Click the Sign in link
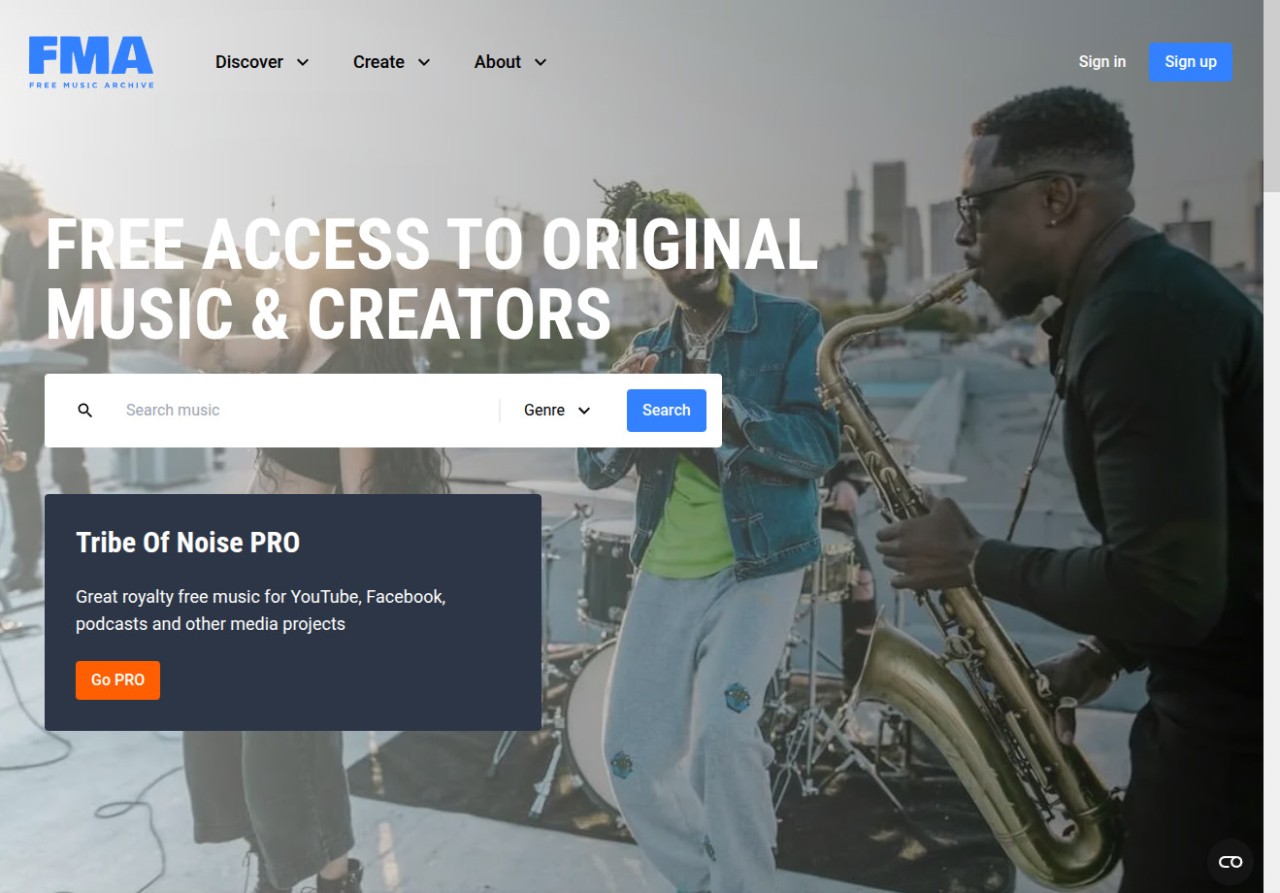Viewport: 1280px width, 893px height. pos(1102,62)
